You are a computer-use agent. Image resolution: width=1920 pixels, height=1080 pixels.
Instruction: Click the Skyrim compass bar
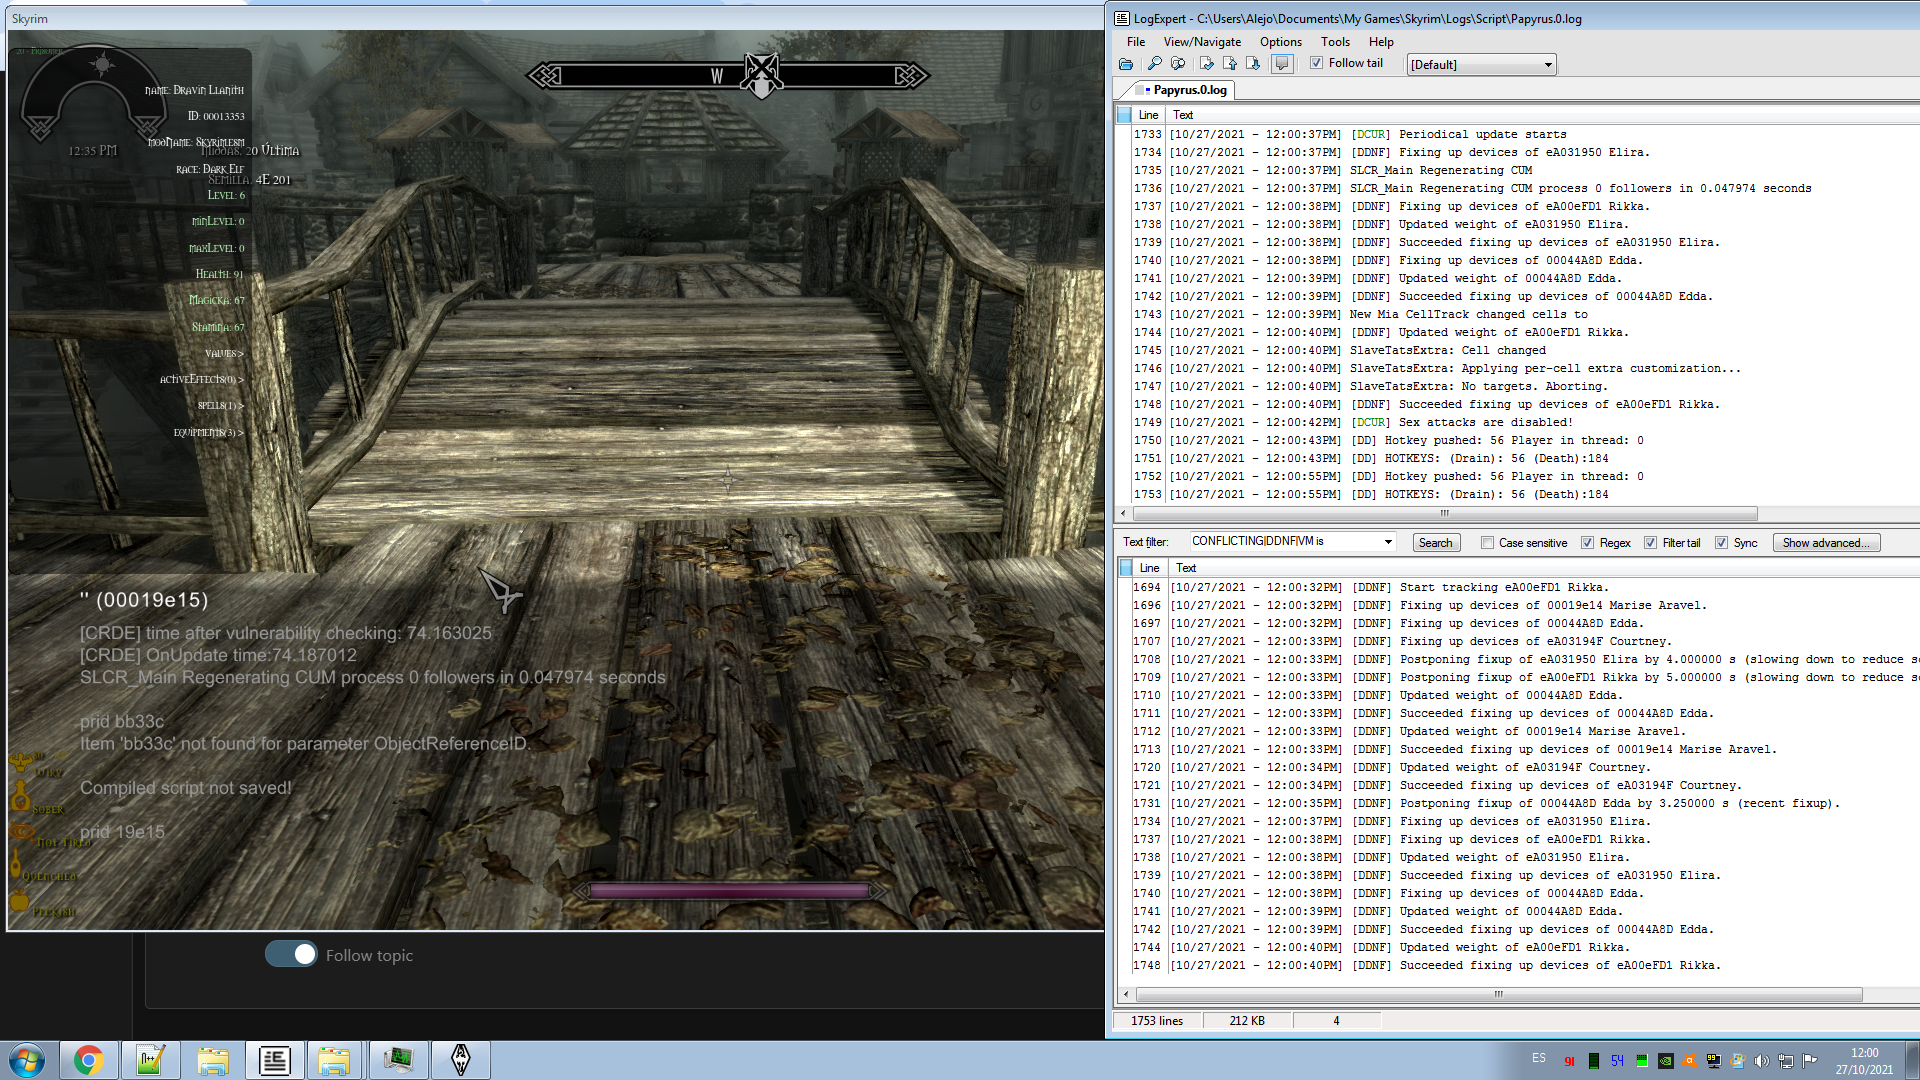click(728, 75)
